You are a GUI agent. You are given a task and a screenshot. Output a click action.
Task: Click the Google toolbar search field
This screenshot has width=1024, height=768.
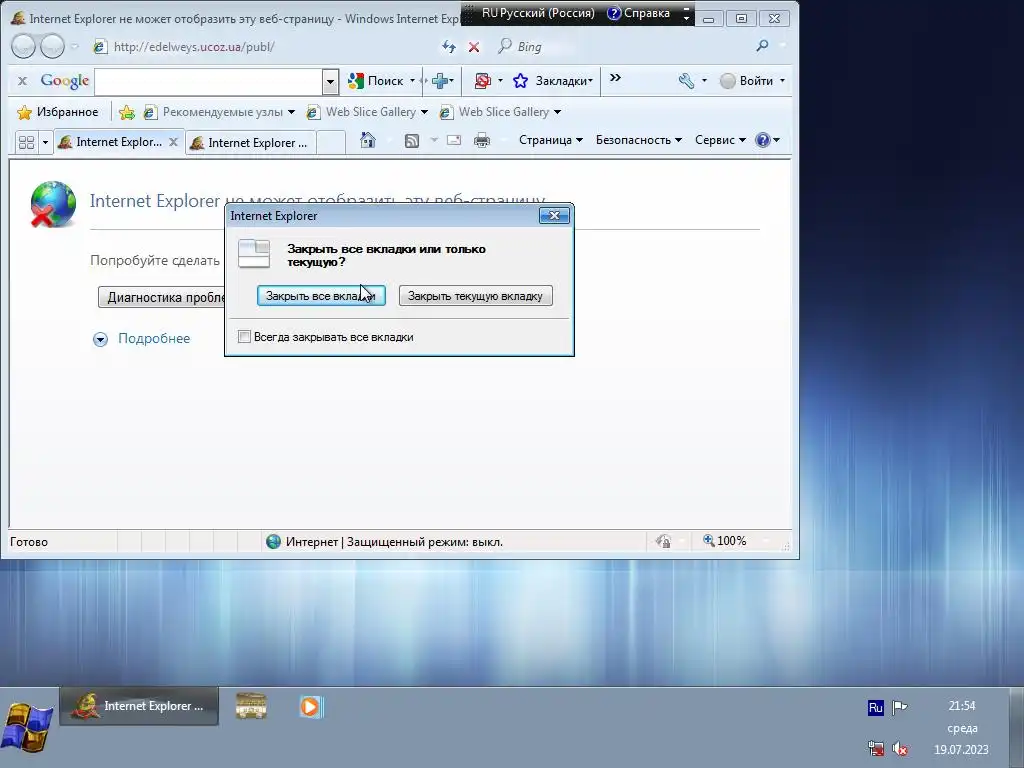[x=209, y=82]
